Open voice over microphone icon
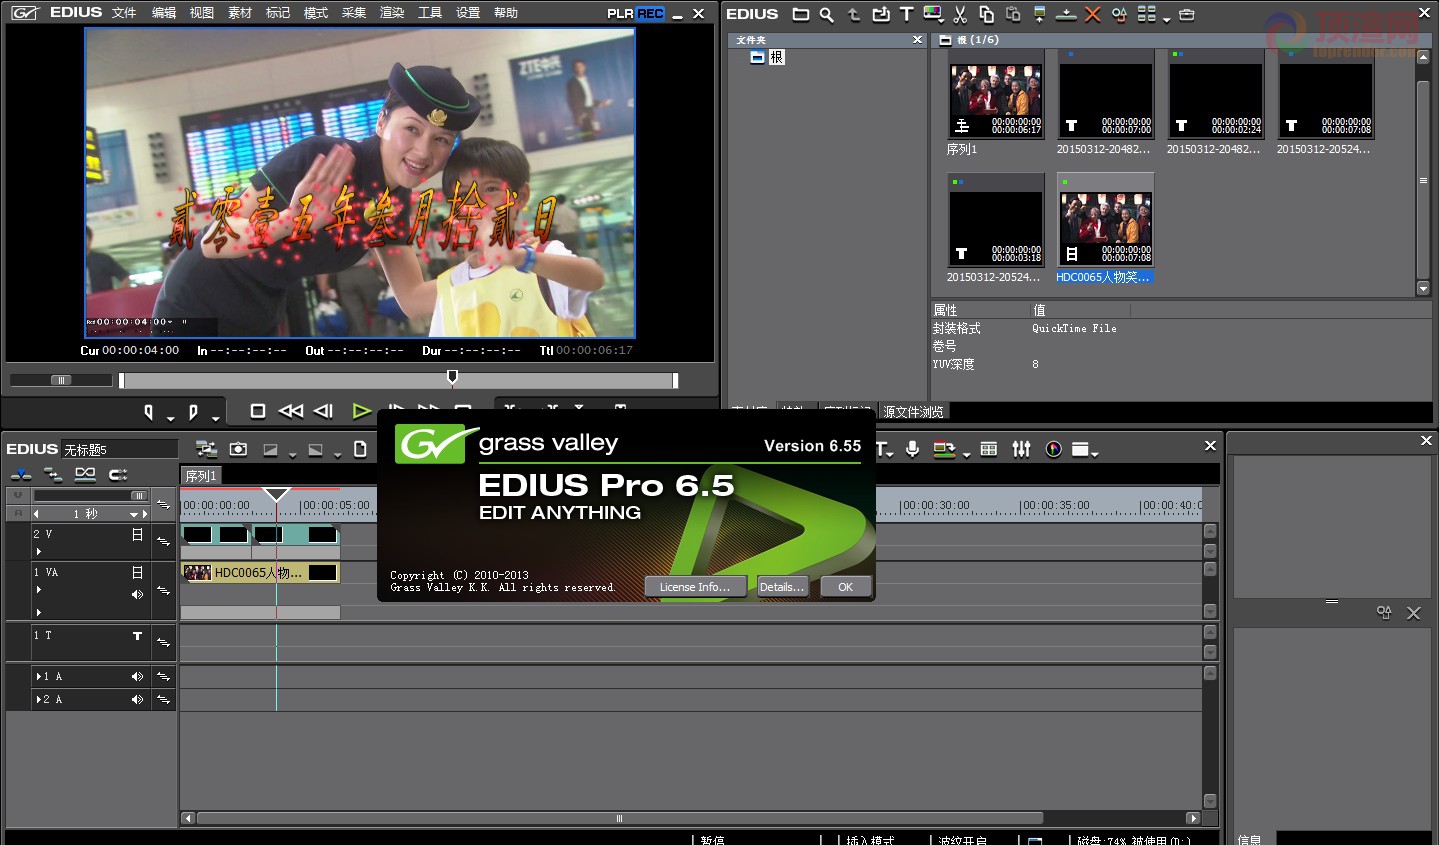 point(912,449)
